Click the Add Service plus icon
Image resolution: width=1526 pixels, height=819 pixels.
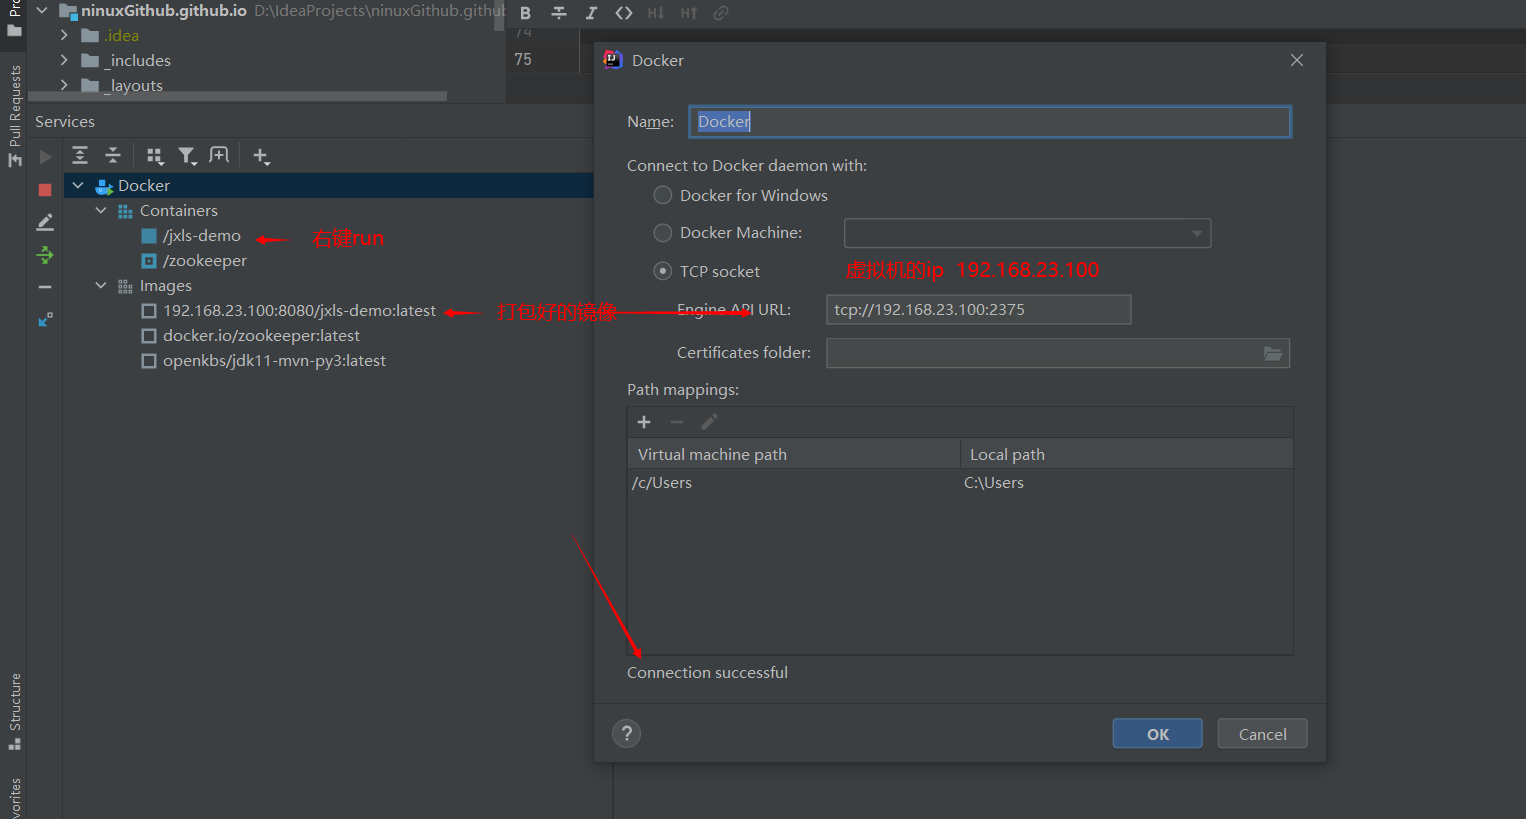coord(261,156)
